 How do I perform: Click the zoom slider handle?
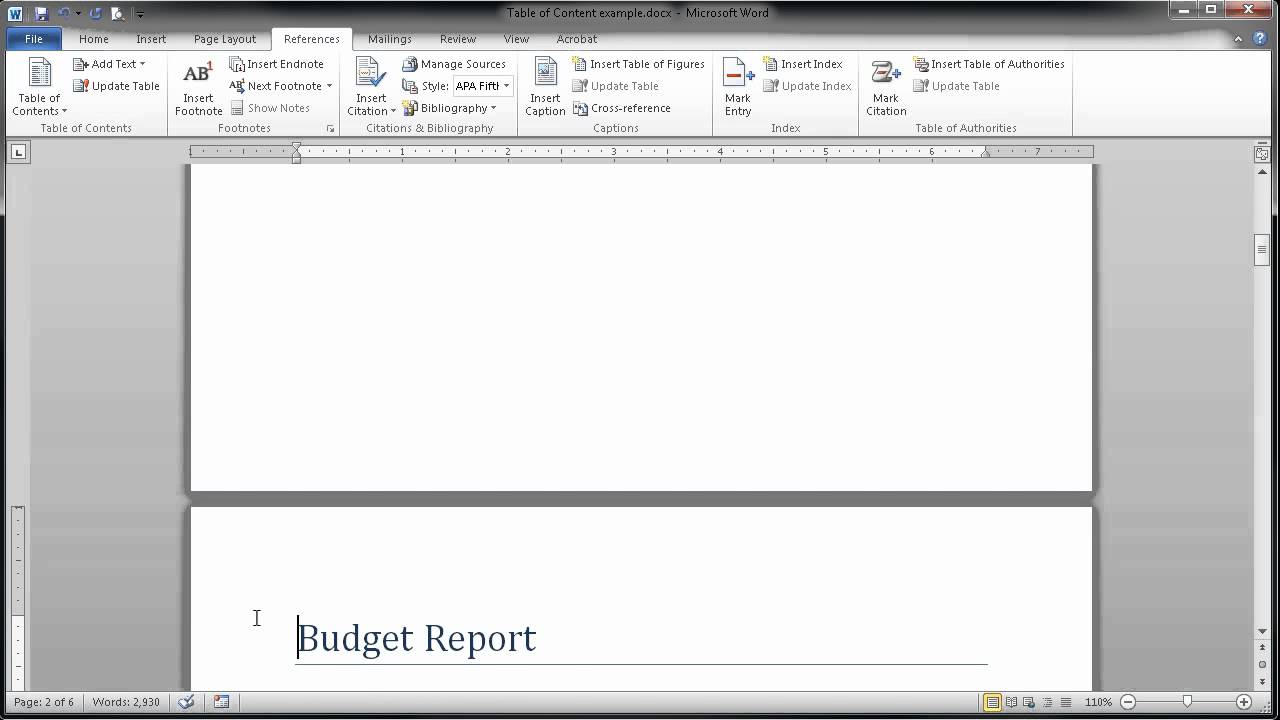point(1187,702)
